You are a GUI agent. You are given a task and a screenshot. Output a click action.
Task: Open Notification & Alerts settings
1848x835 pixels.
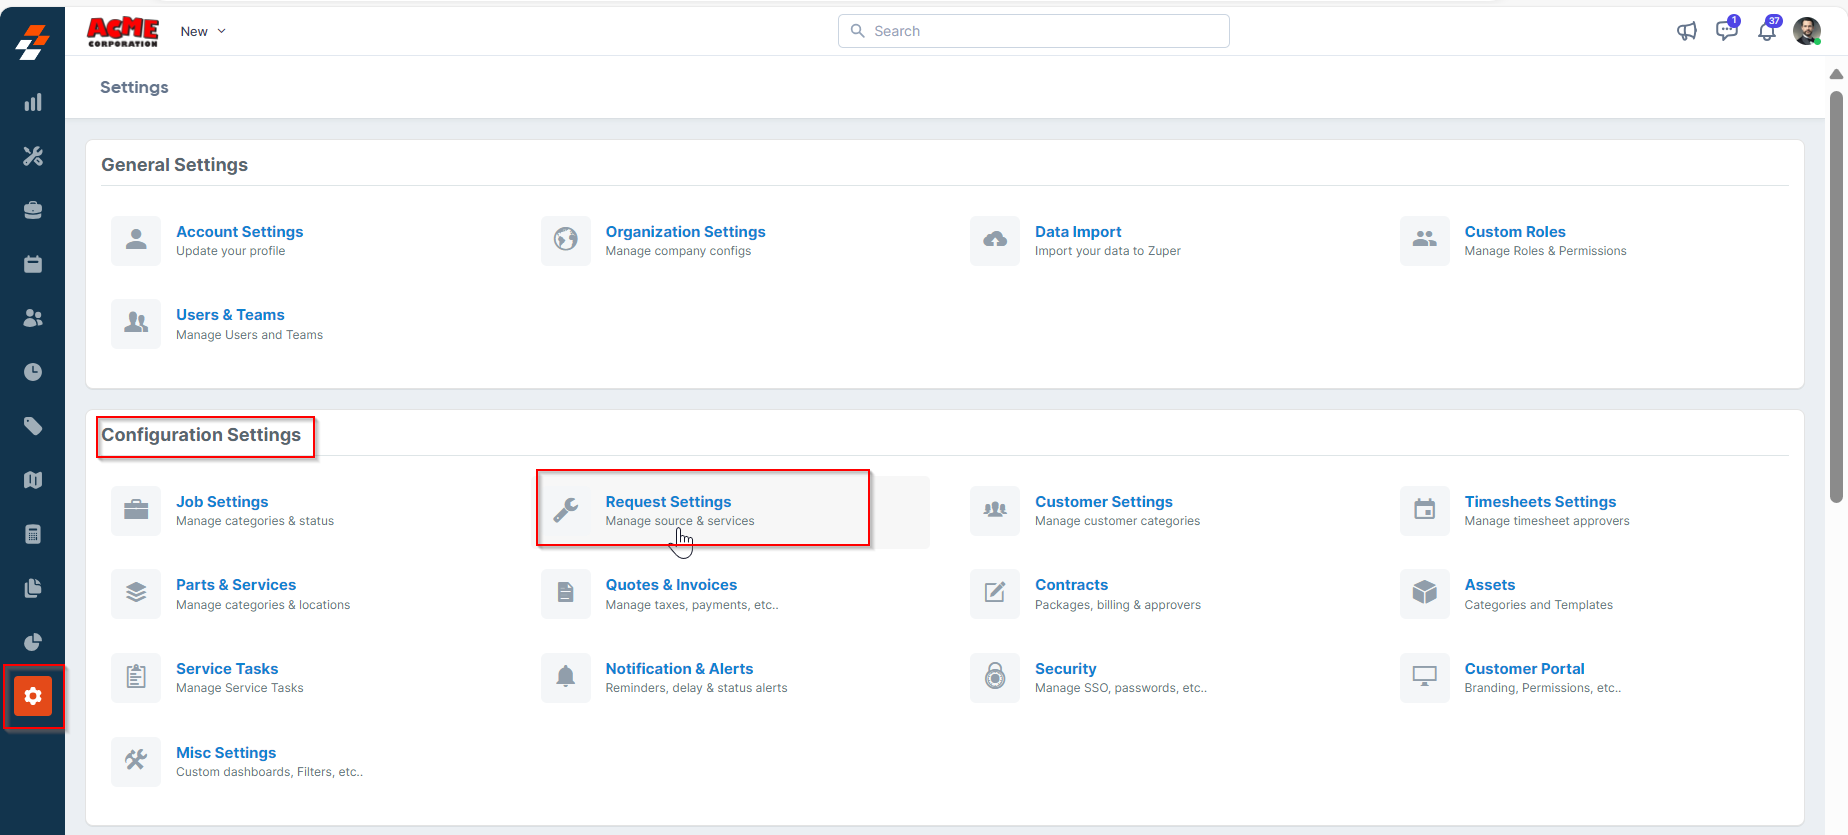pyautogui.click(x=679, y=669)
